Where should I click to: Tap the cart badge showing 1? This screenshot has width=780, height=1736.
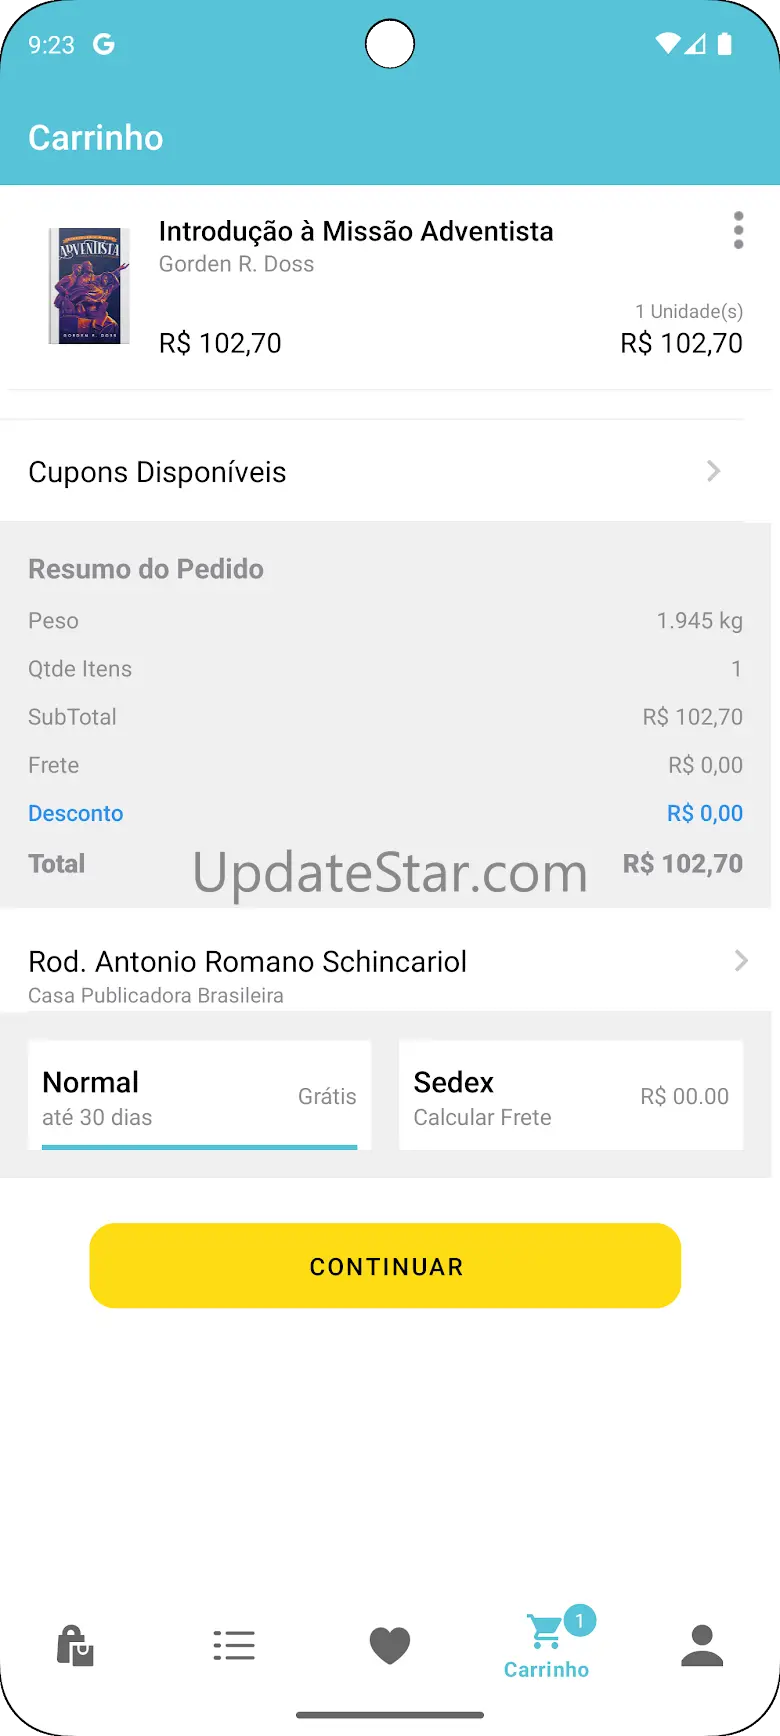coord(579,1621)
